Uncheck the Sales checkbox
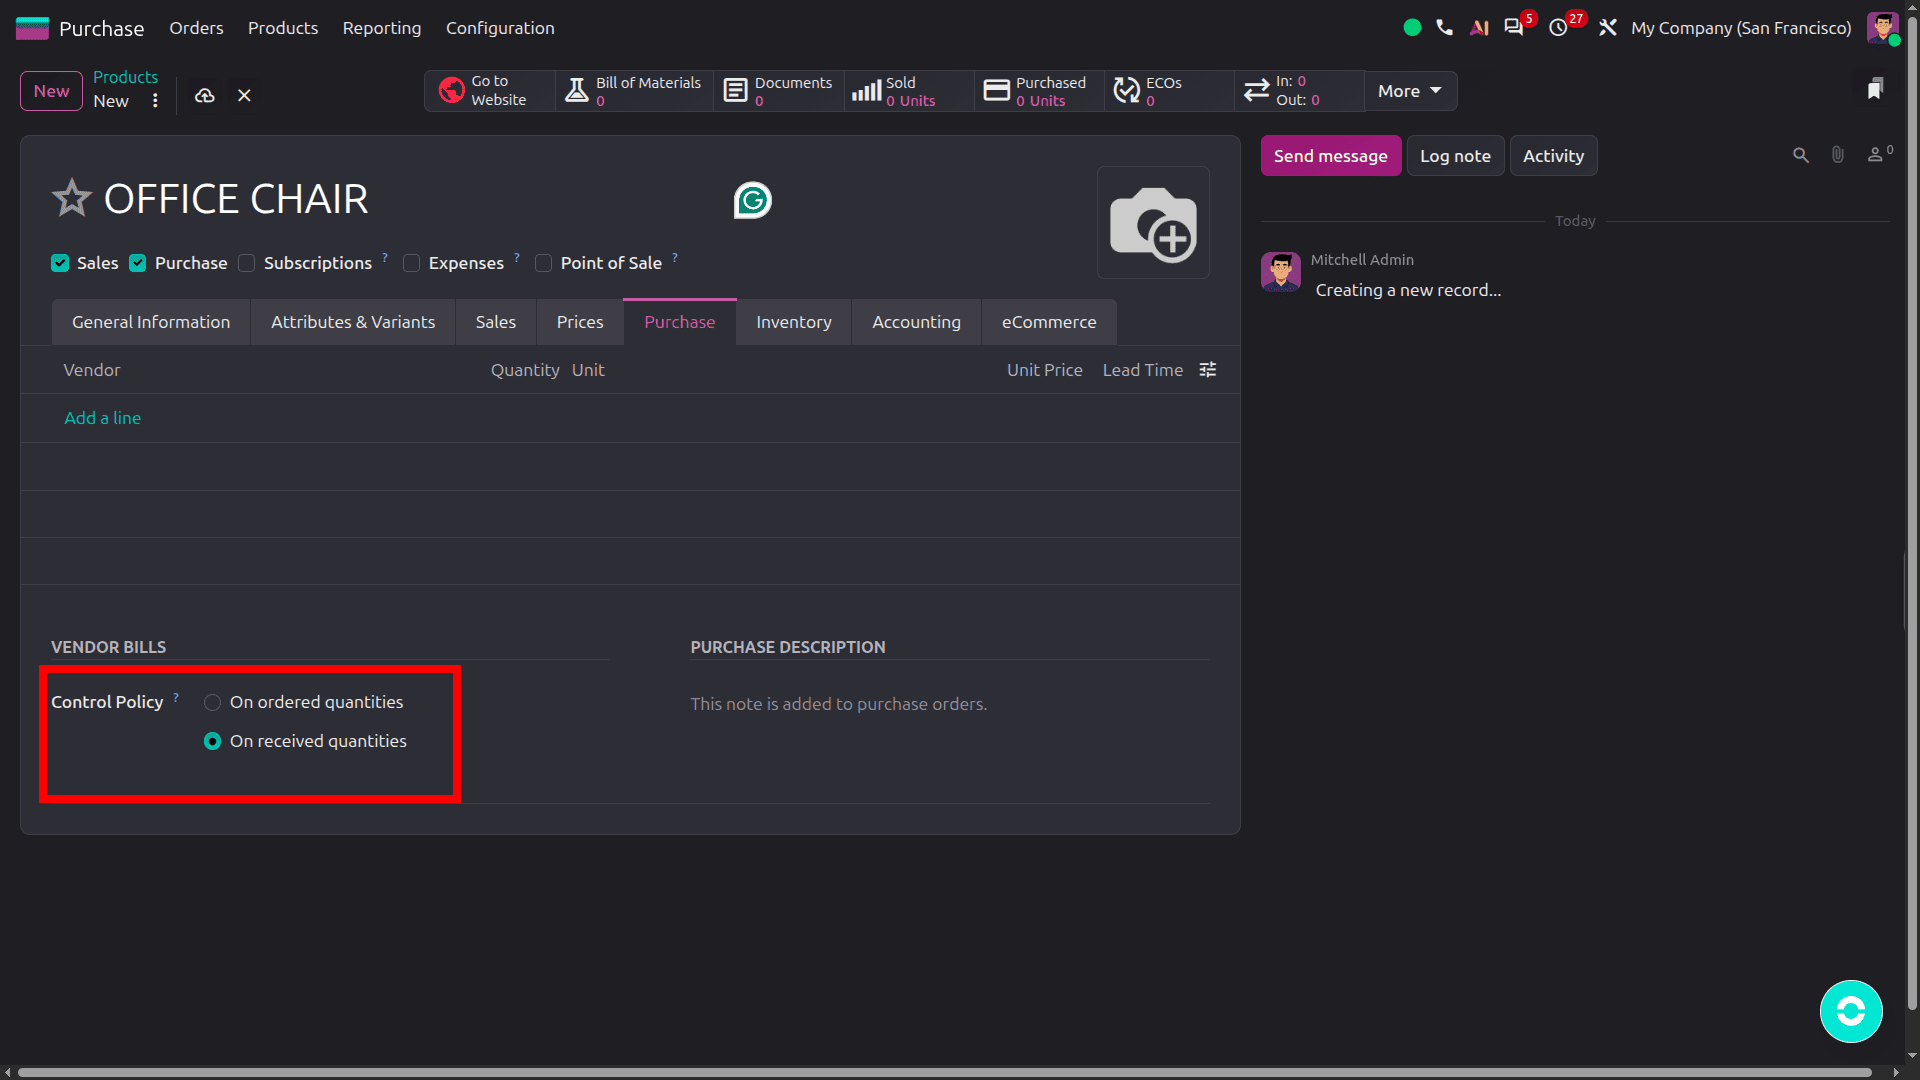This screenshot has height=1080, width=1920. [60, 263]
